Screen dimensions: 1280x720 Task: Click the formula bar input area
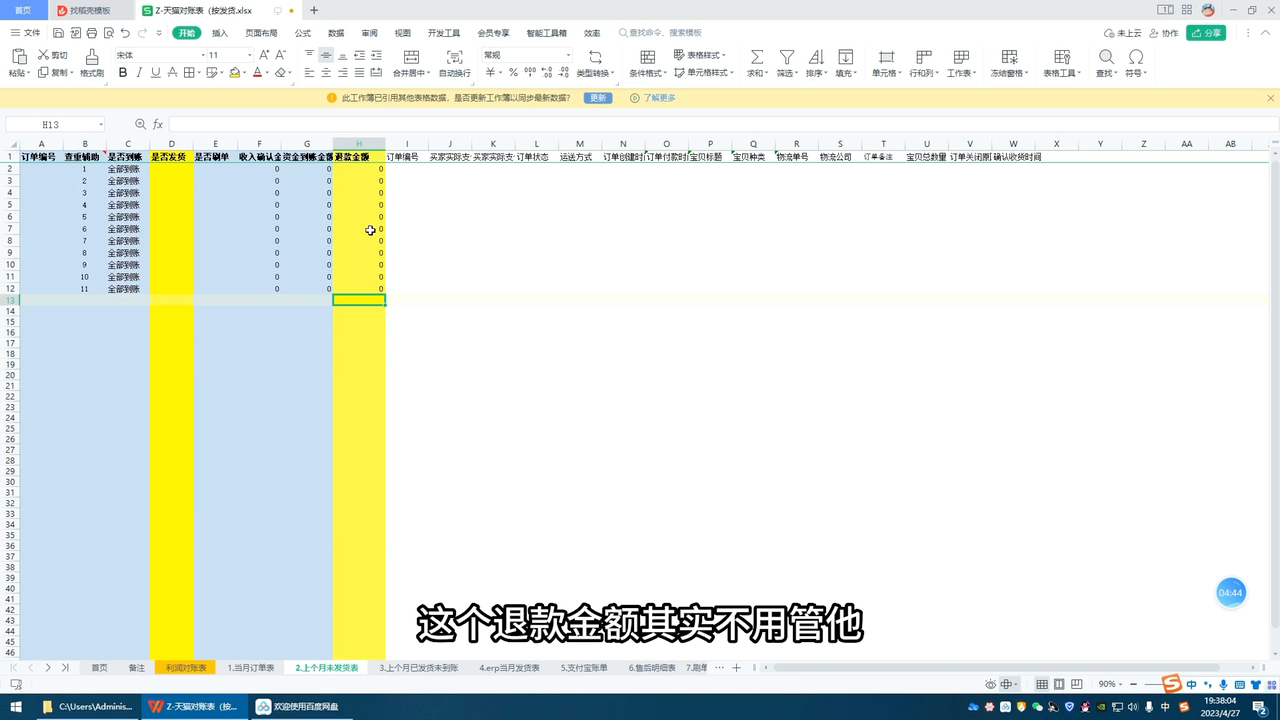720,124
